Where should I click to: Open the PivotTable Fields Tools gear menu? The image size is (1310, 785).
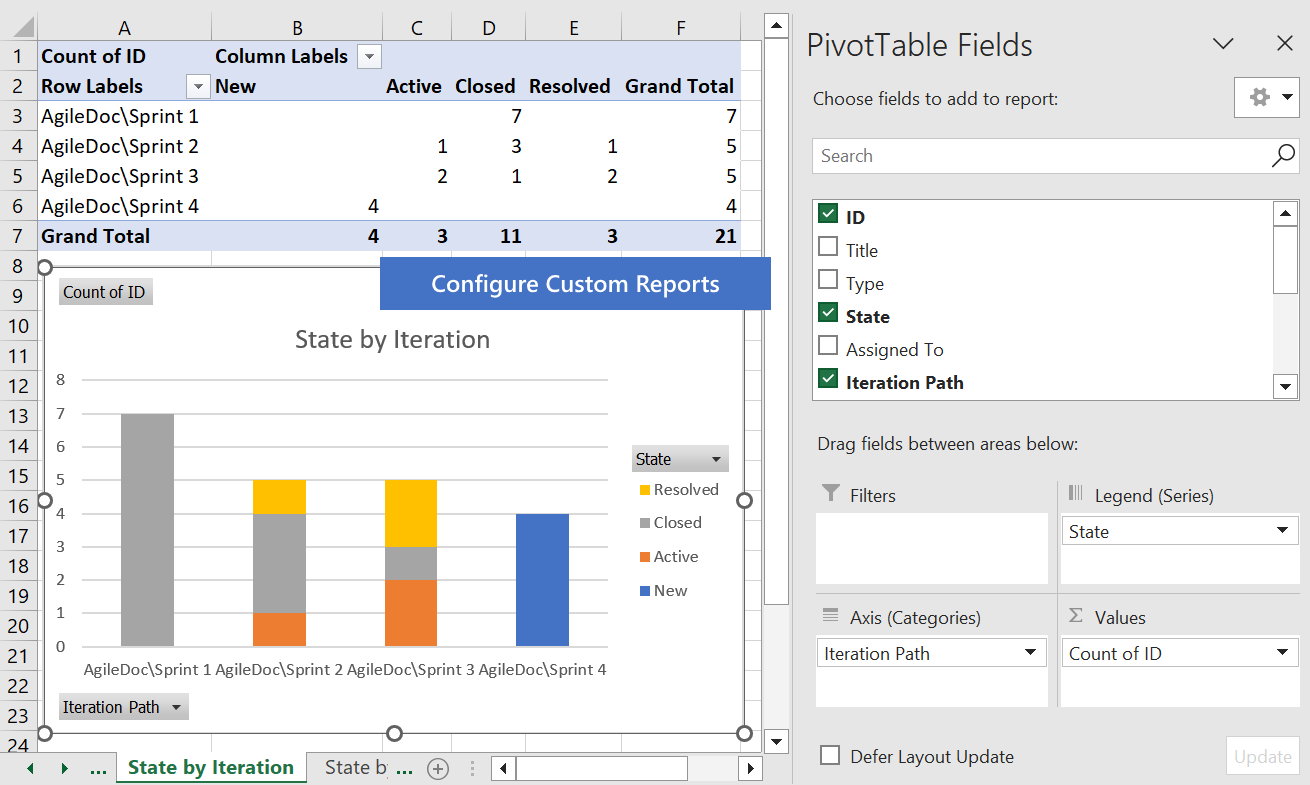[1266, 97]
